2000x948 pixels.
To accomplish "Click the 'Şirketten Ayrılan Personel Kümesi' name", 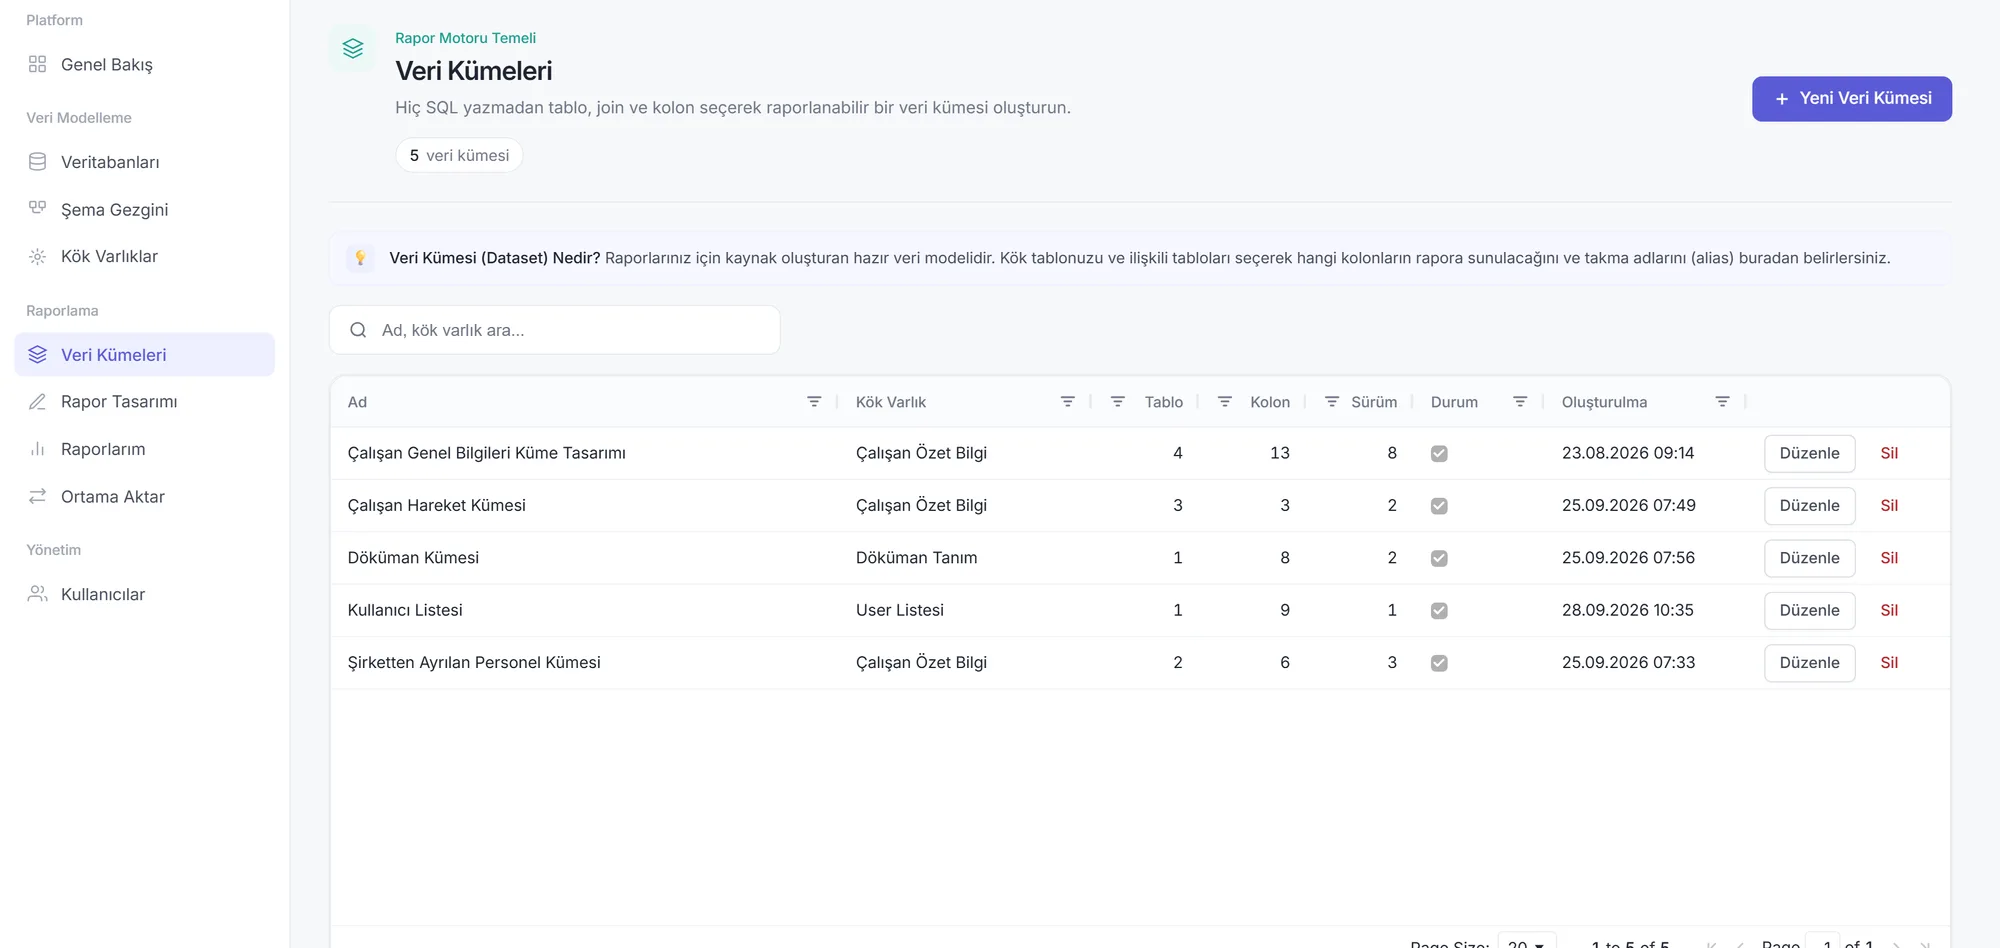I will [x=474, y=662].
